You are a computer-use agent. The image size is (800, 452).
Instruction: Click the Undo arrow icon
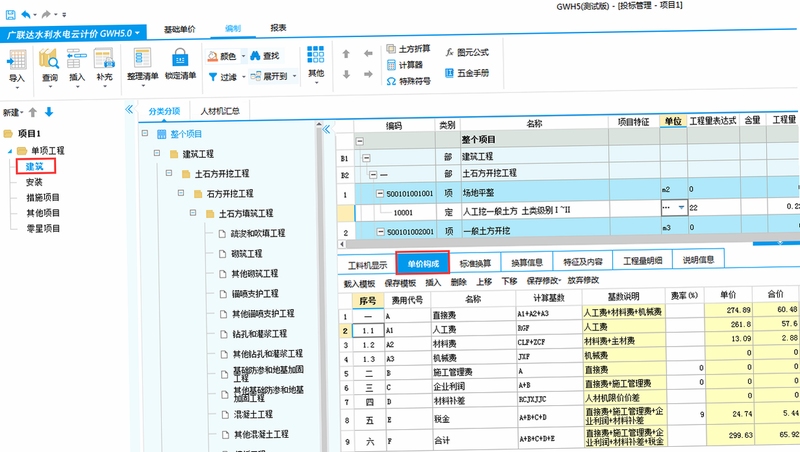point(25,15)
